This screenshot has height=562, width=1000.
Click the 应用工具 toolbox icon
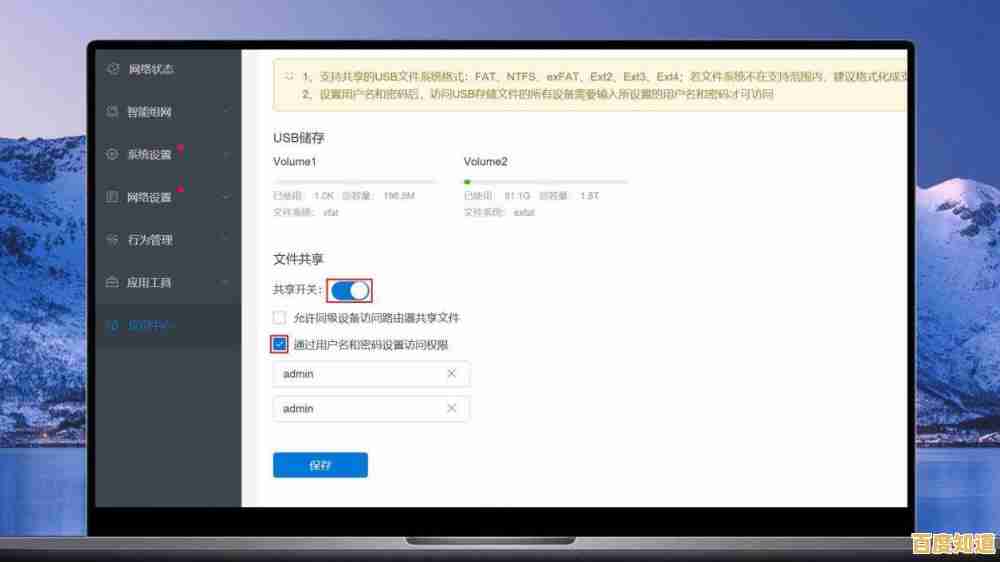coord(112,282)
